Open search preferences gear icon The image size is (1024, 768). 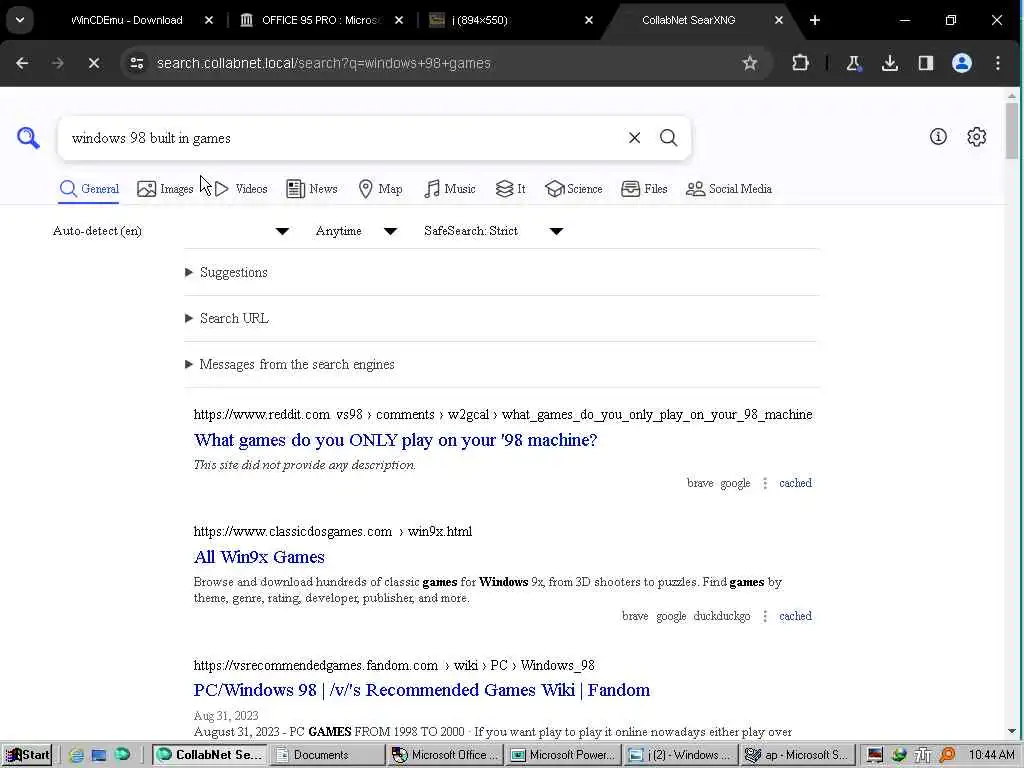click(x=976, y=136)
